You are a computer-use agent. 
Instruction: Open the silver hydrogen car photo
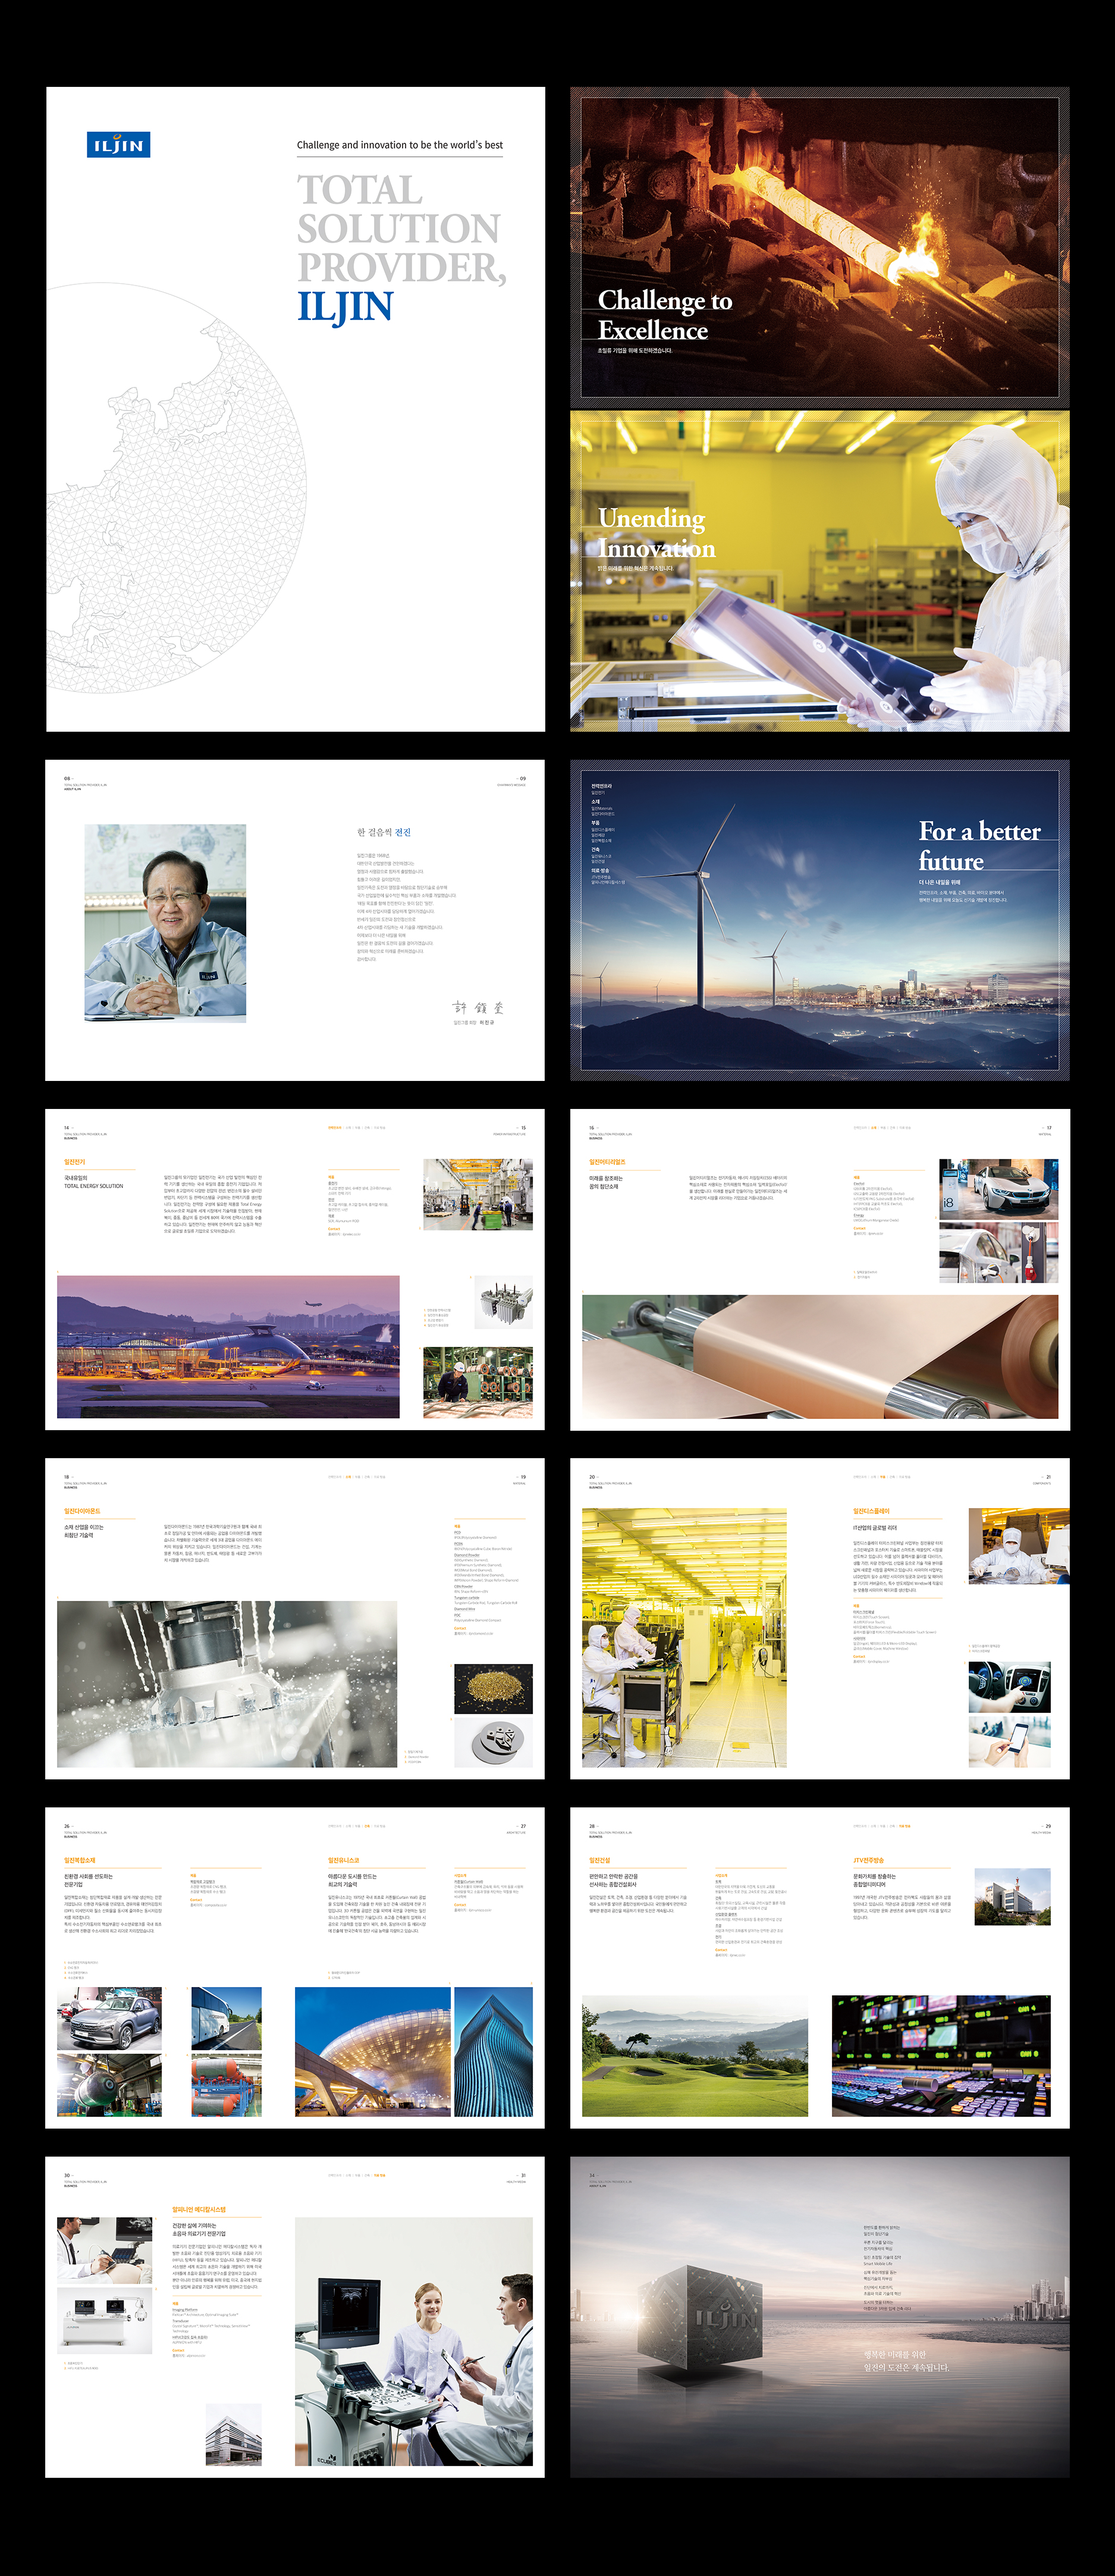110,2019
